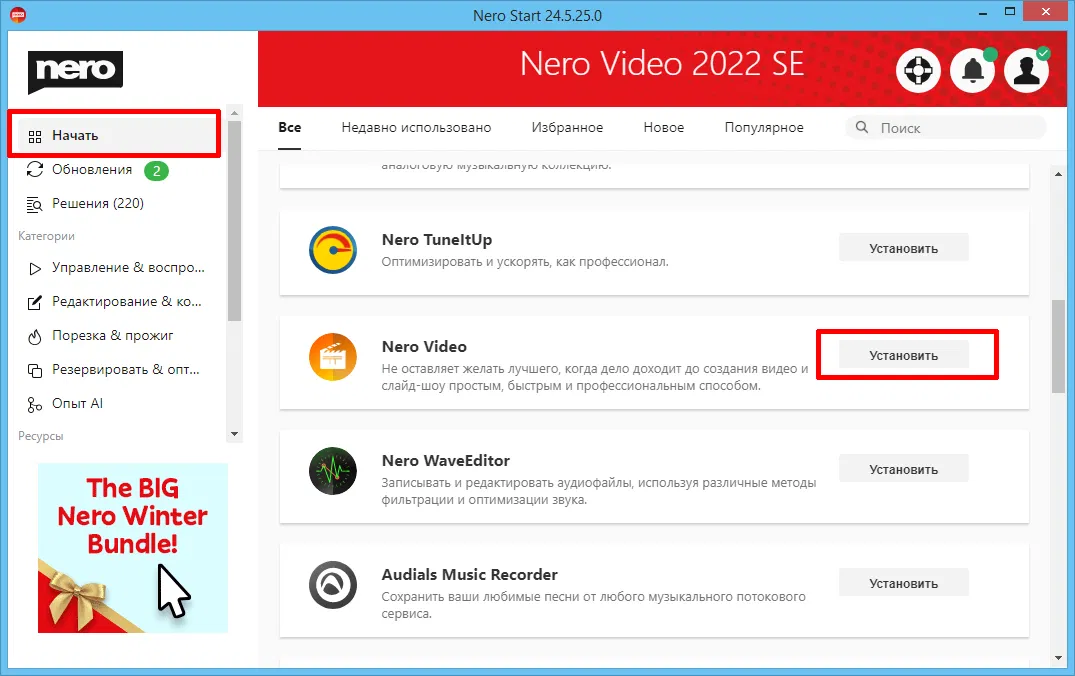Switch to the Популярное tab

click(x=764, y=128)
